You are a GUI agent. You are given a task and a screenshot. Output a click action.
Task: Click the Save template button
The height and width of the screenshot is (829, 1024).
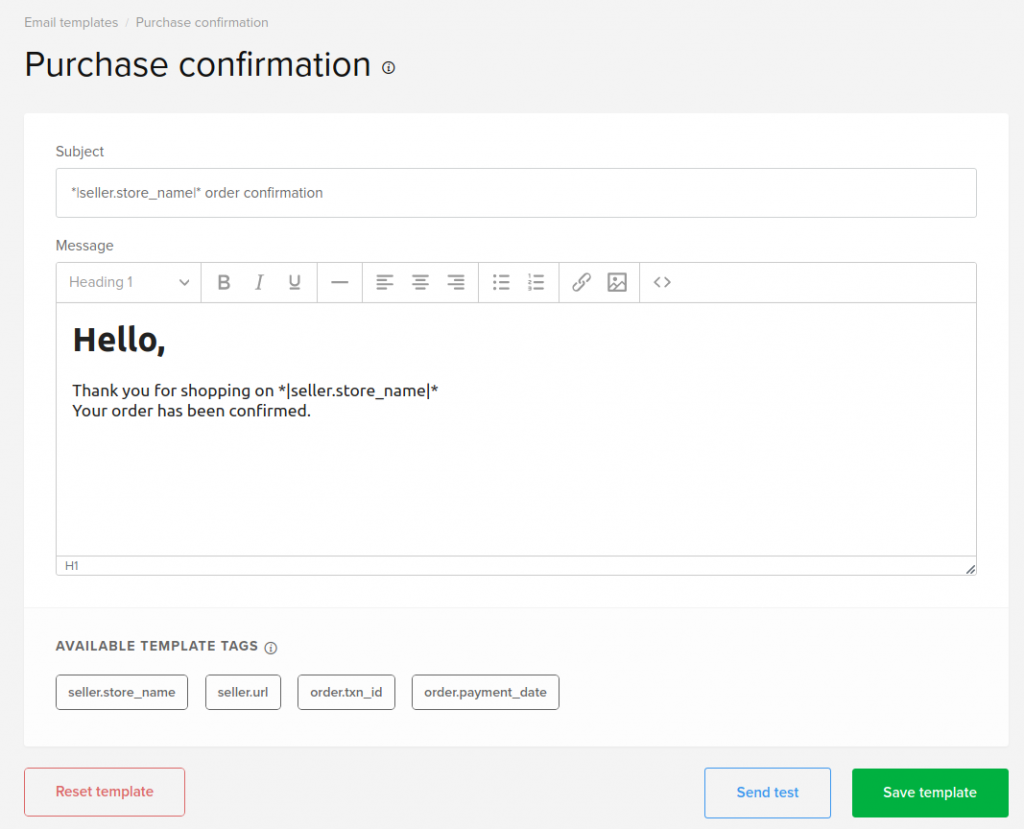point(929,793)
